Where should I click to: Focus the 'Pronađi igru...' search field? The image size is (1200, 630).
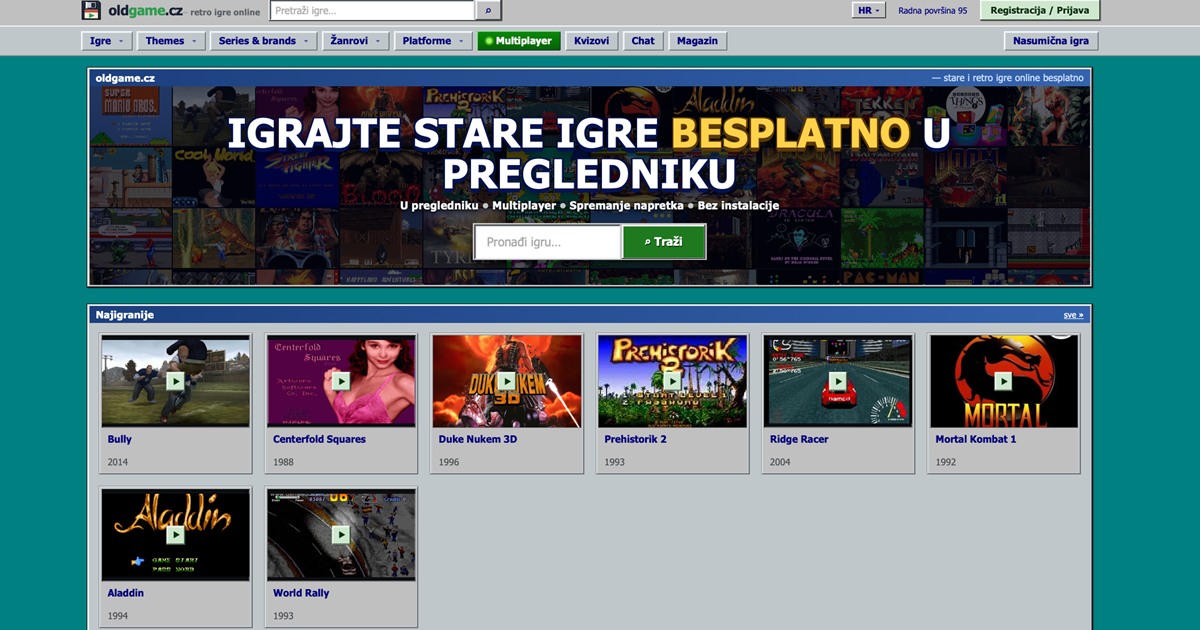(x=548, y=242)
